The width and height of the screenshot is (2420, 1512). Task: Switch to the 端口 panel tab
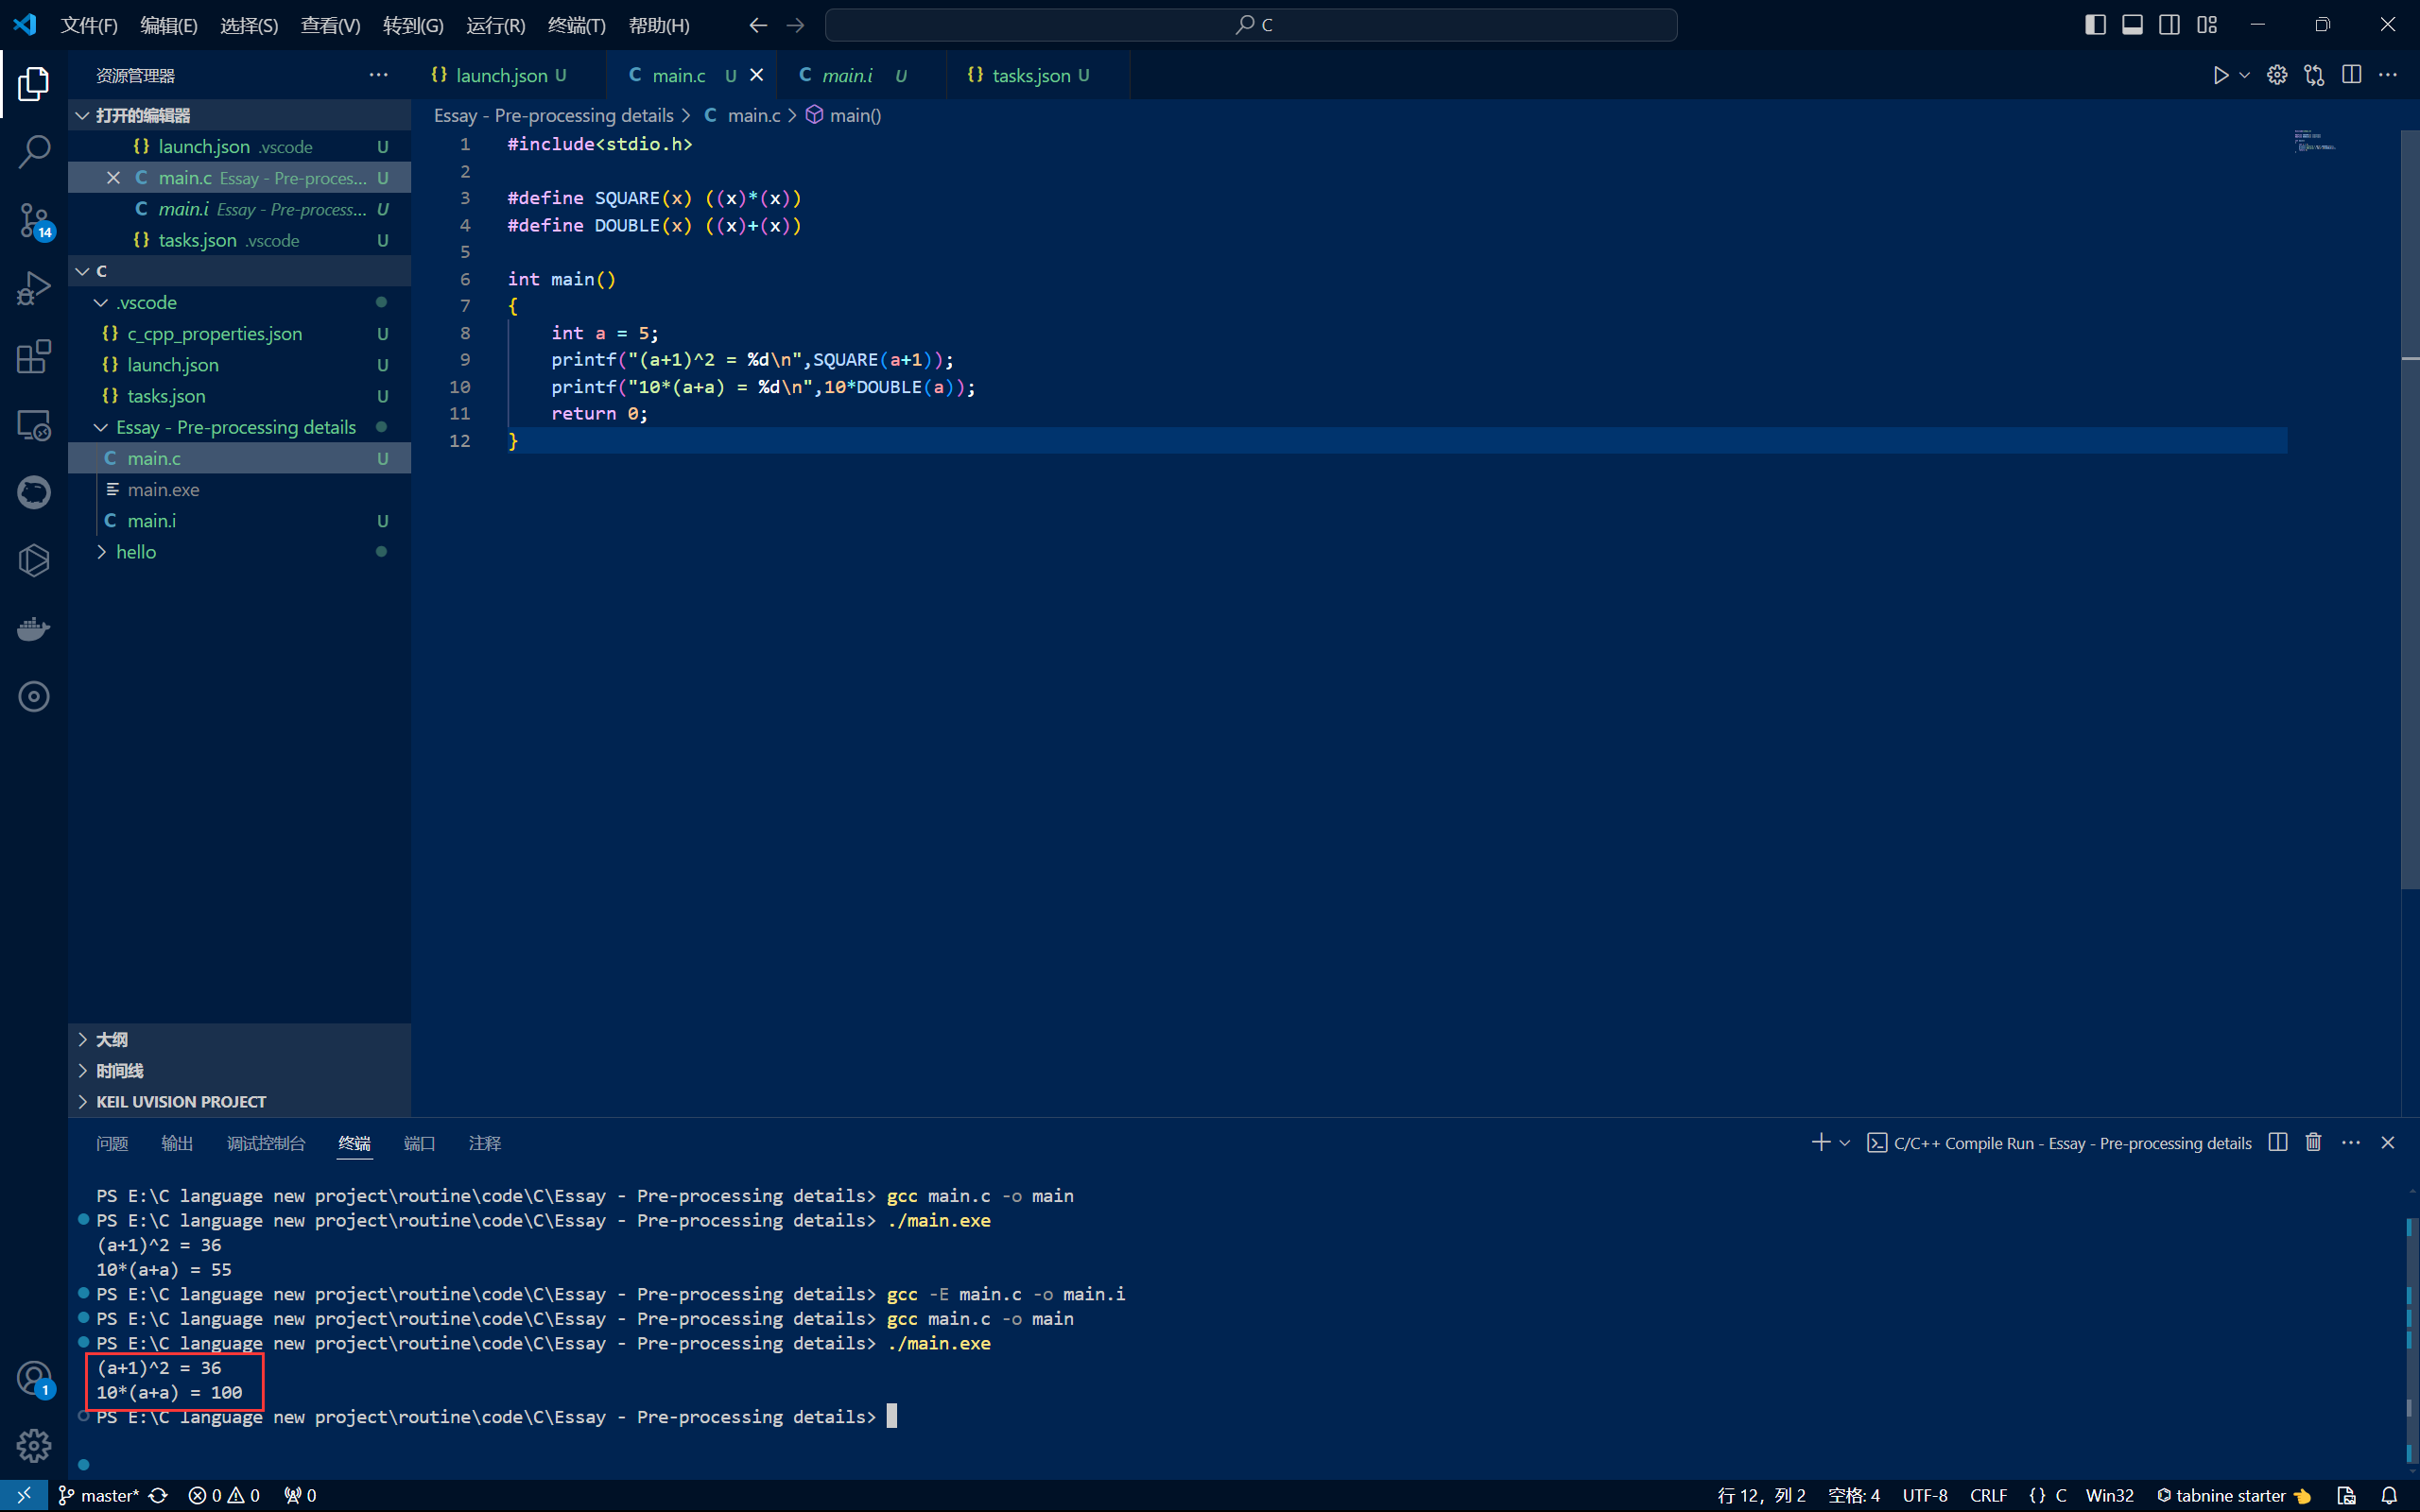click(x=419, y=1143)
